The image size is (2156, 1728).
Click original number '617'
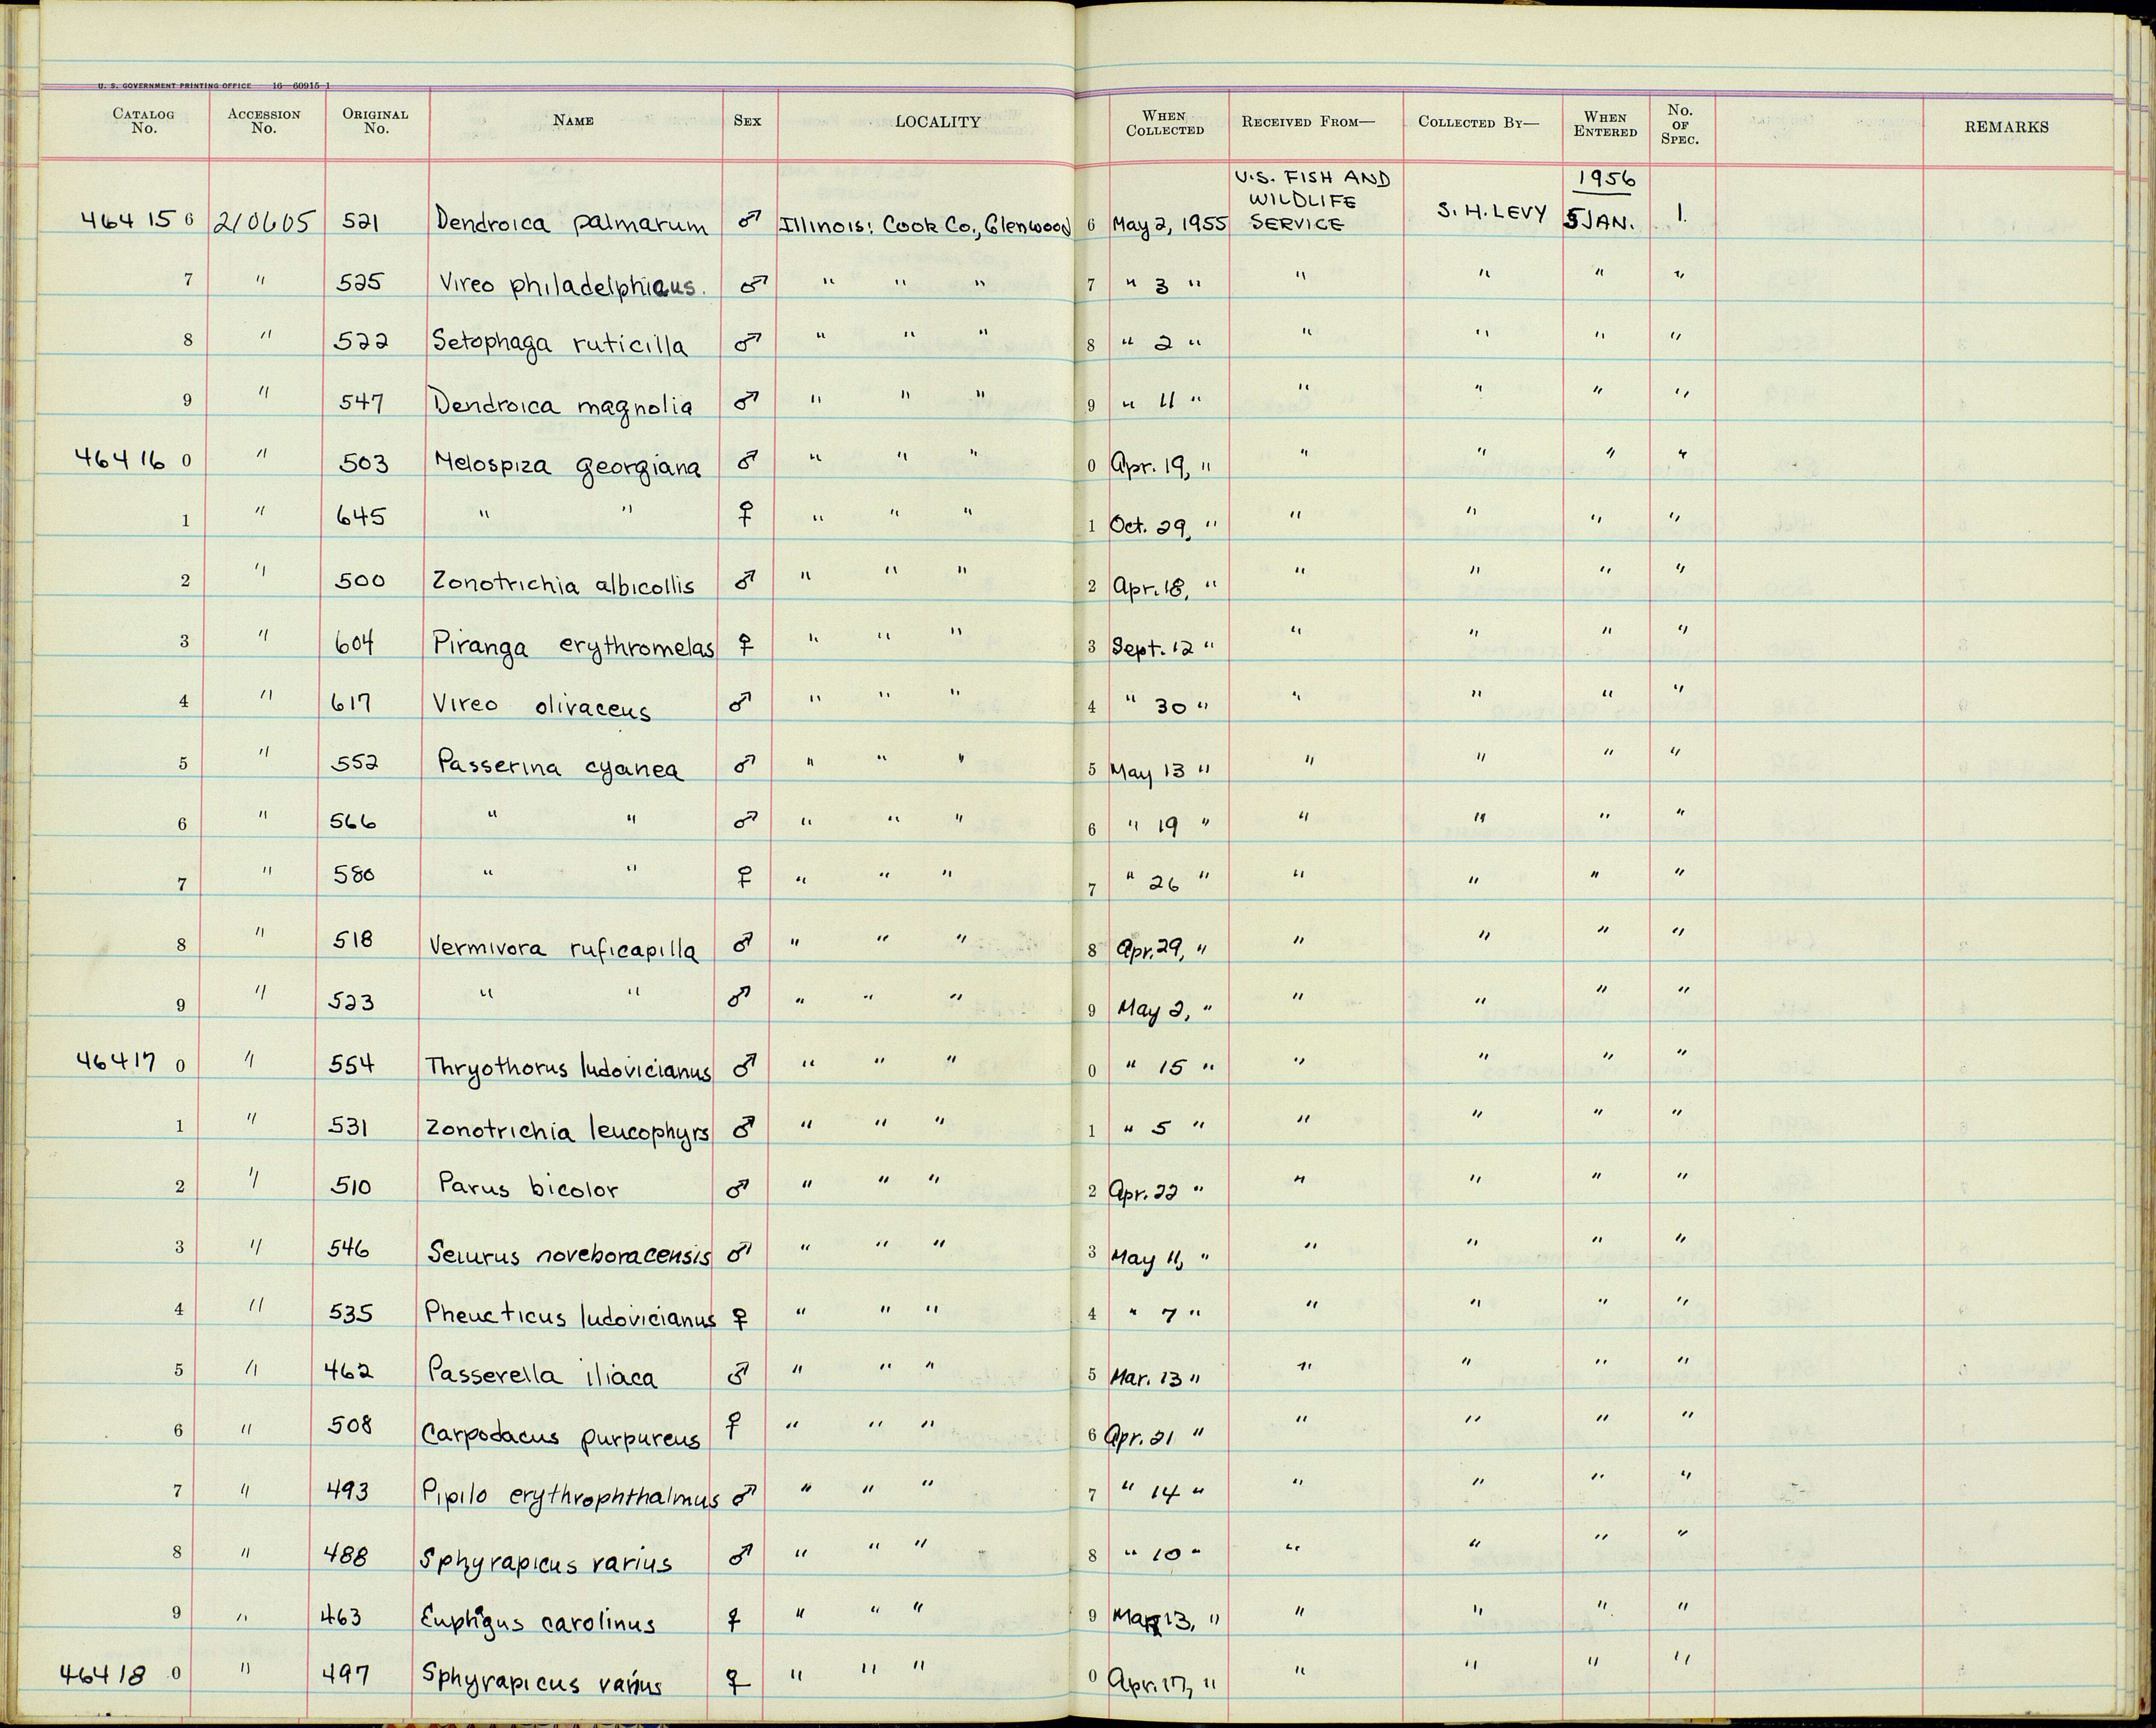point(352,703)
